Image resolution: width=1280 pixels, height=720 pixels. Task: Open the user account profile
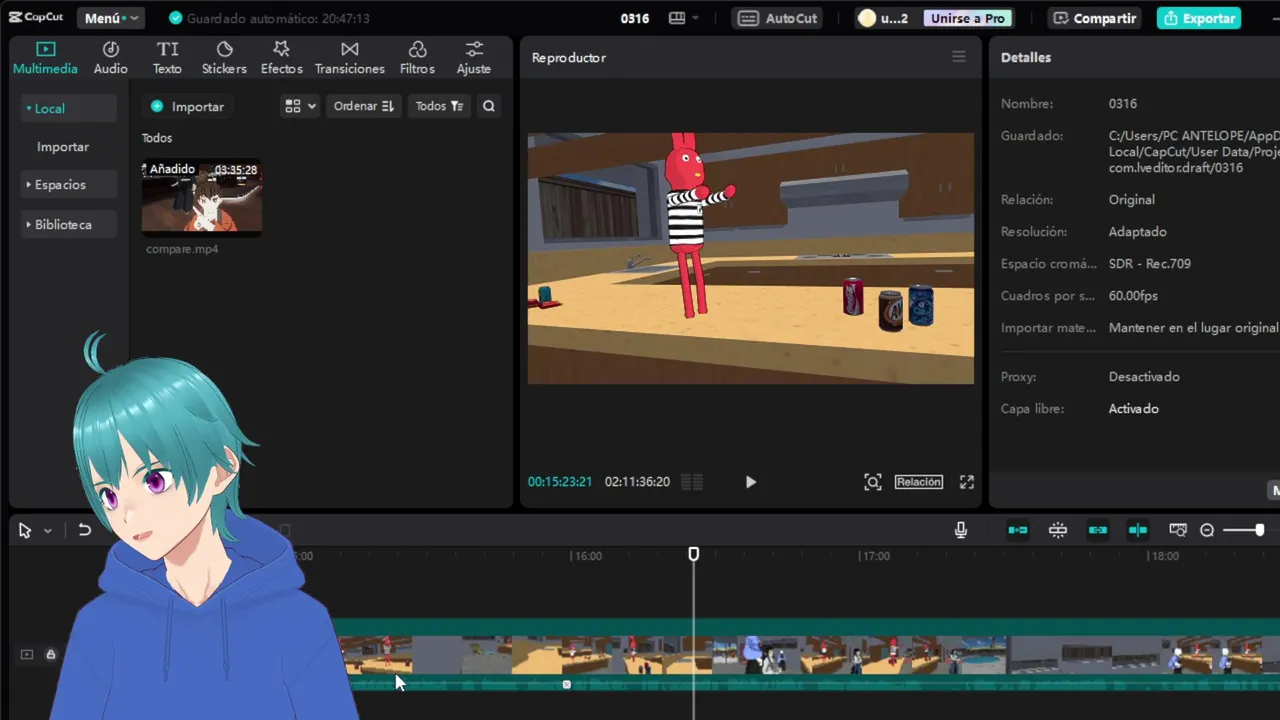(882, 18)
